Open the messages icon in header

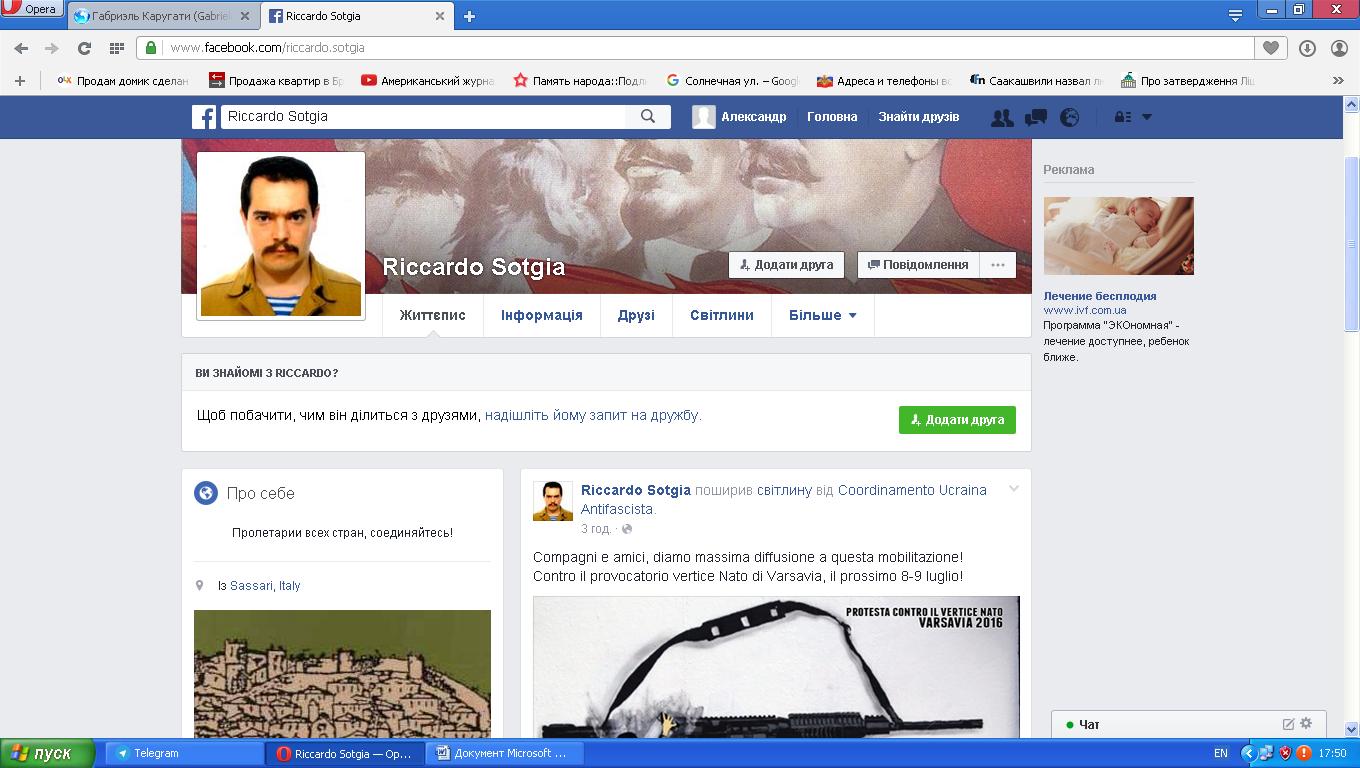click(1036, 117)
